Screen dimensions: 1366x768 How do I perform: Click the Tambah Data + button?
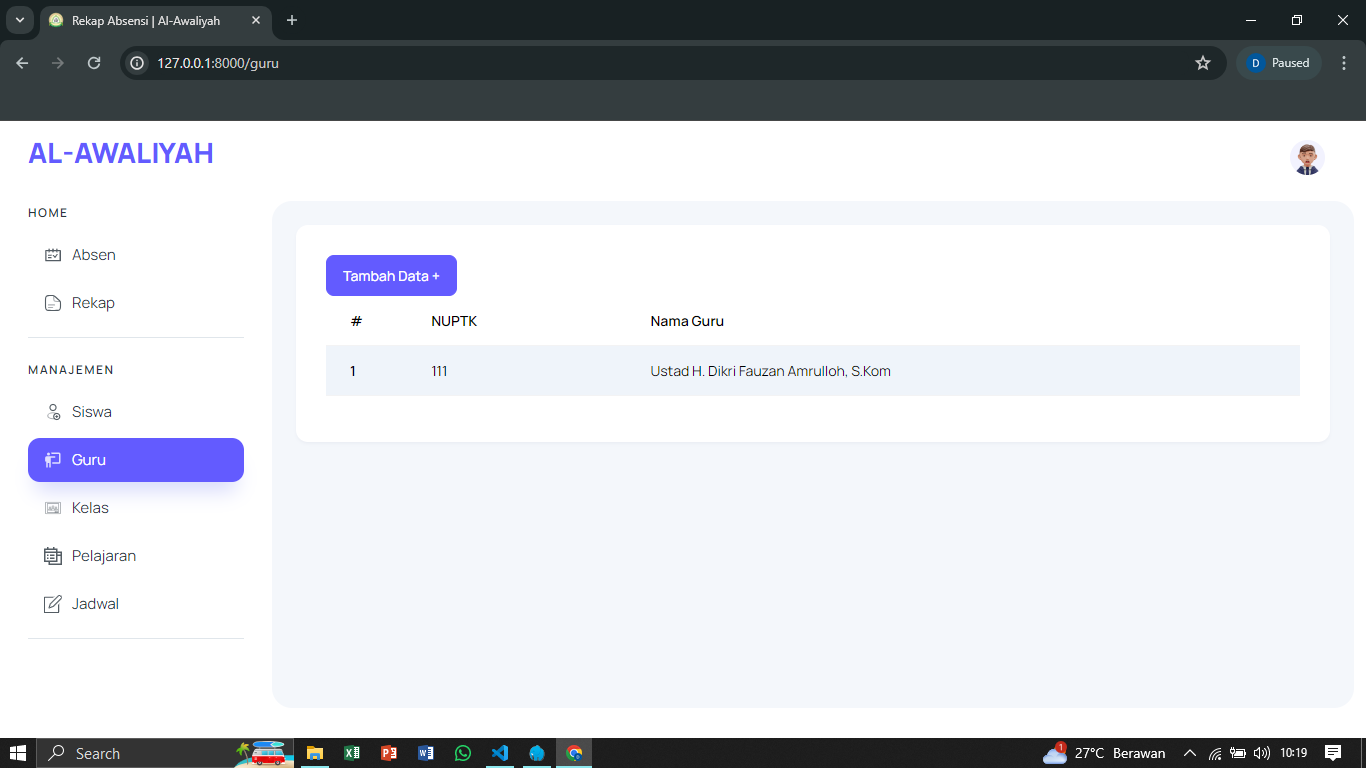pos(391,276)
